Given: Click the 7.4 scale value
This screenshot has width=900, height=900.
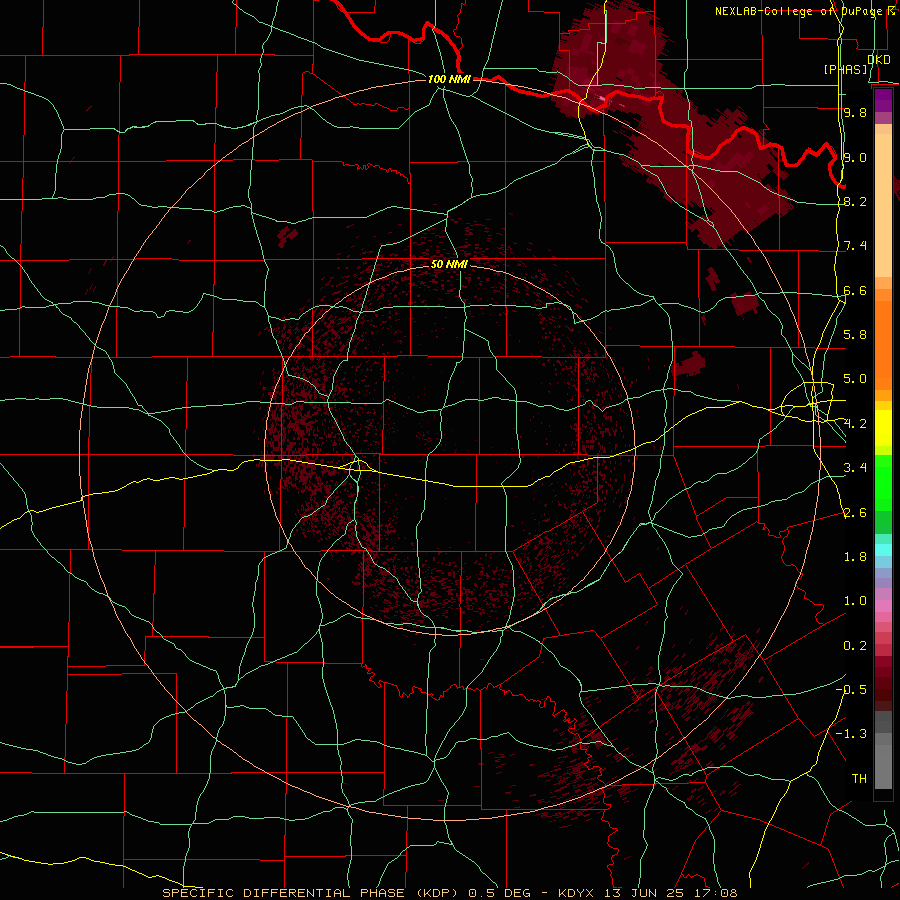Looking at the screenshot, I should [855, 246].
